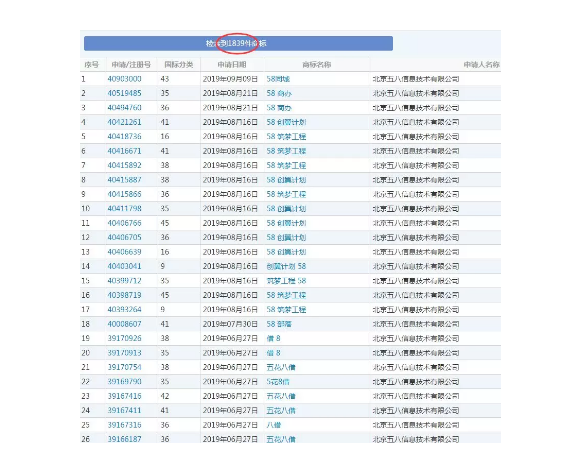Viewport: 588px width, 450px height.
Task: Open registration number link in row 3
Action: click(x=124, y=108)
